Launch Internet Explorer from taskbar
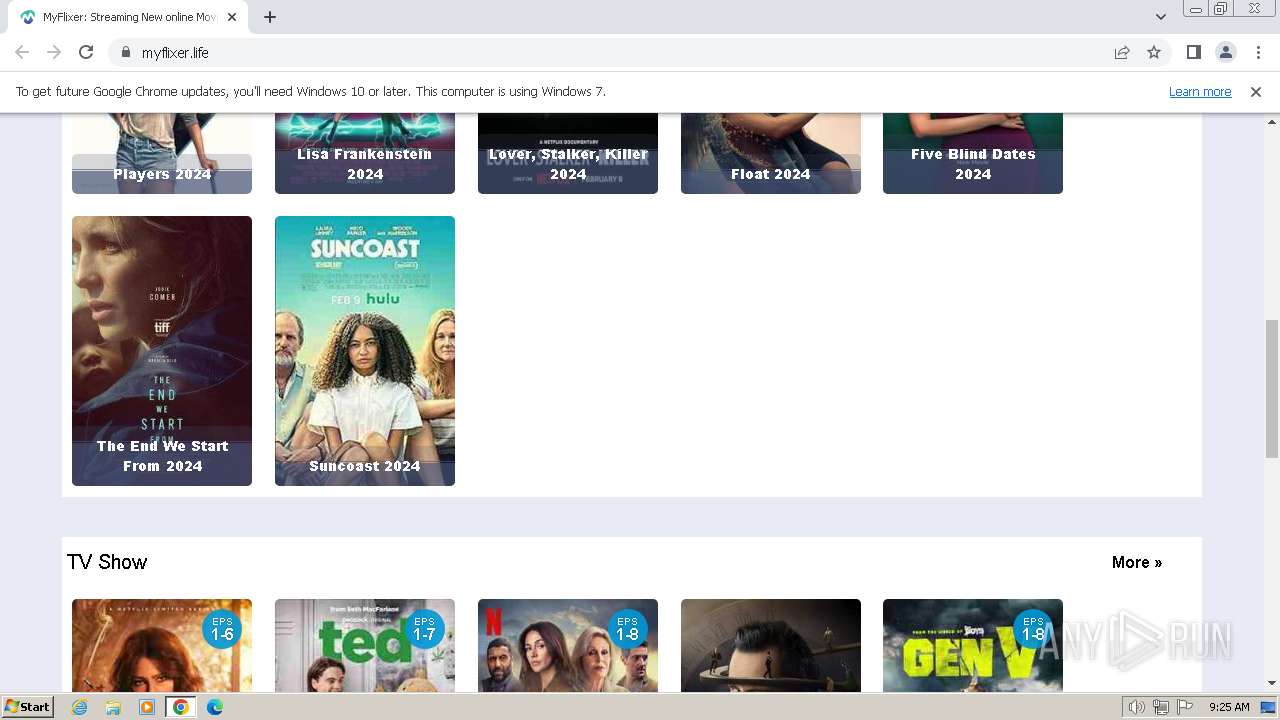Image resolution: width=1280 pixels, height=720 pixels. [x=79, y=707]
